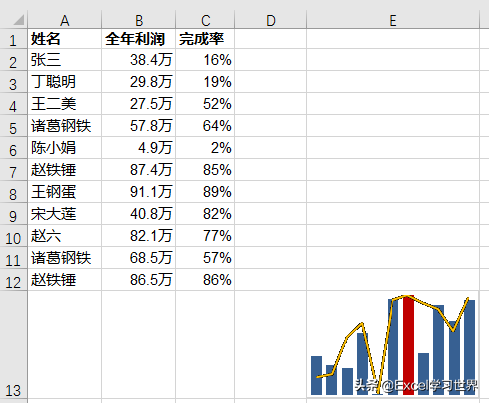Select the 诸葛钢铁 cell in row 11

(x=65, y=258)
